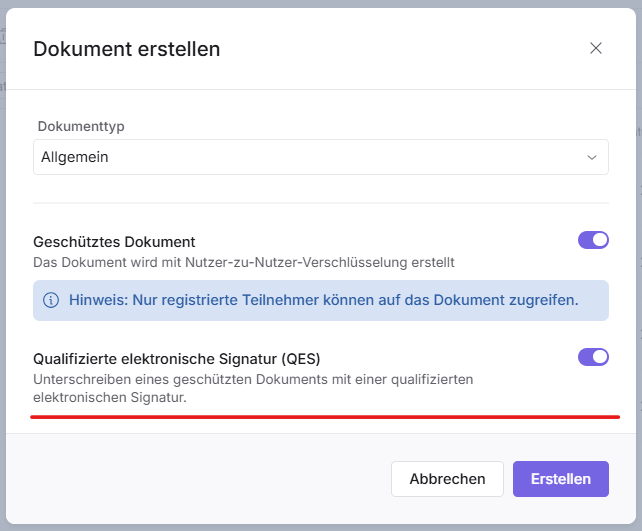Turn off the QES signature toggle

pyautogui.click(x=593, y=357)
